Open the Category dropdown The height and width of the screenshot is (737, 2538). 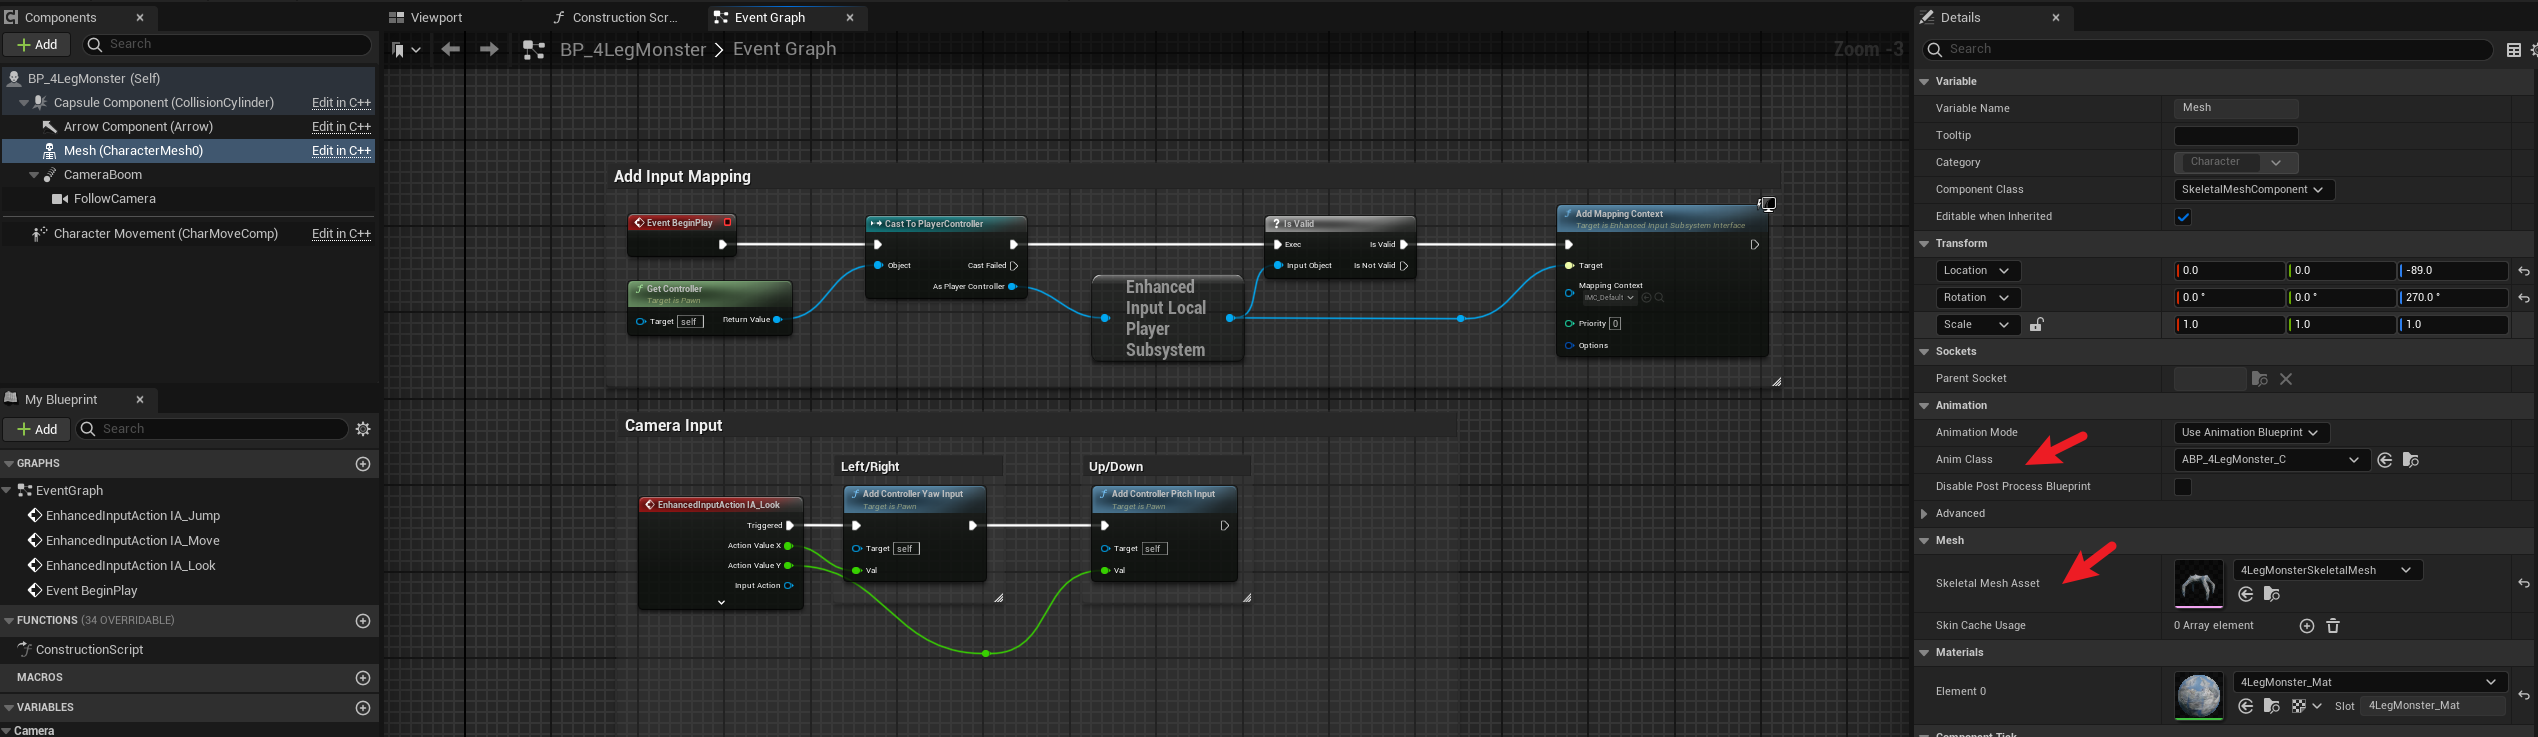(2236, 162)
